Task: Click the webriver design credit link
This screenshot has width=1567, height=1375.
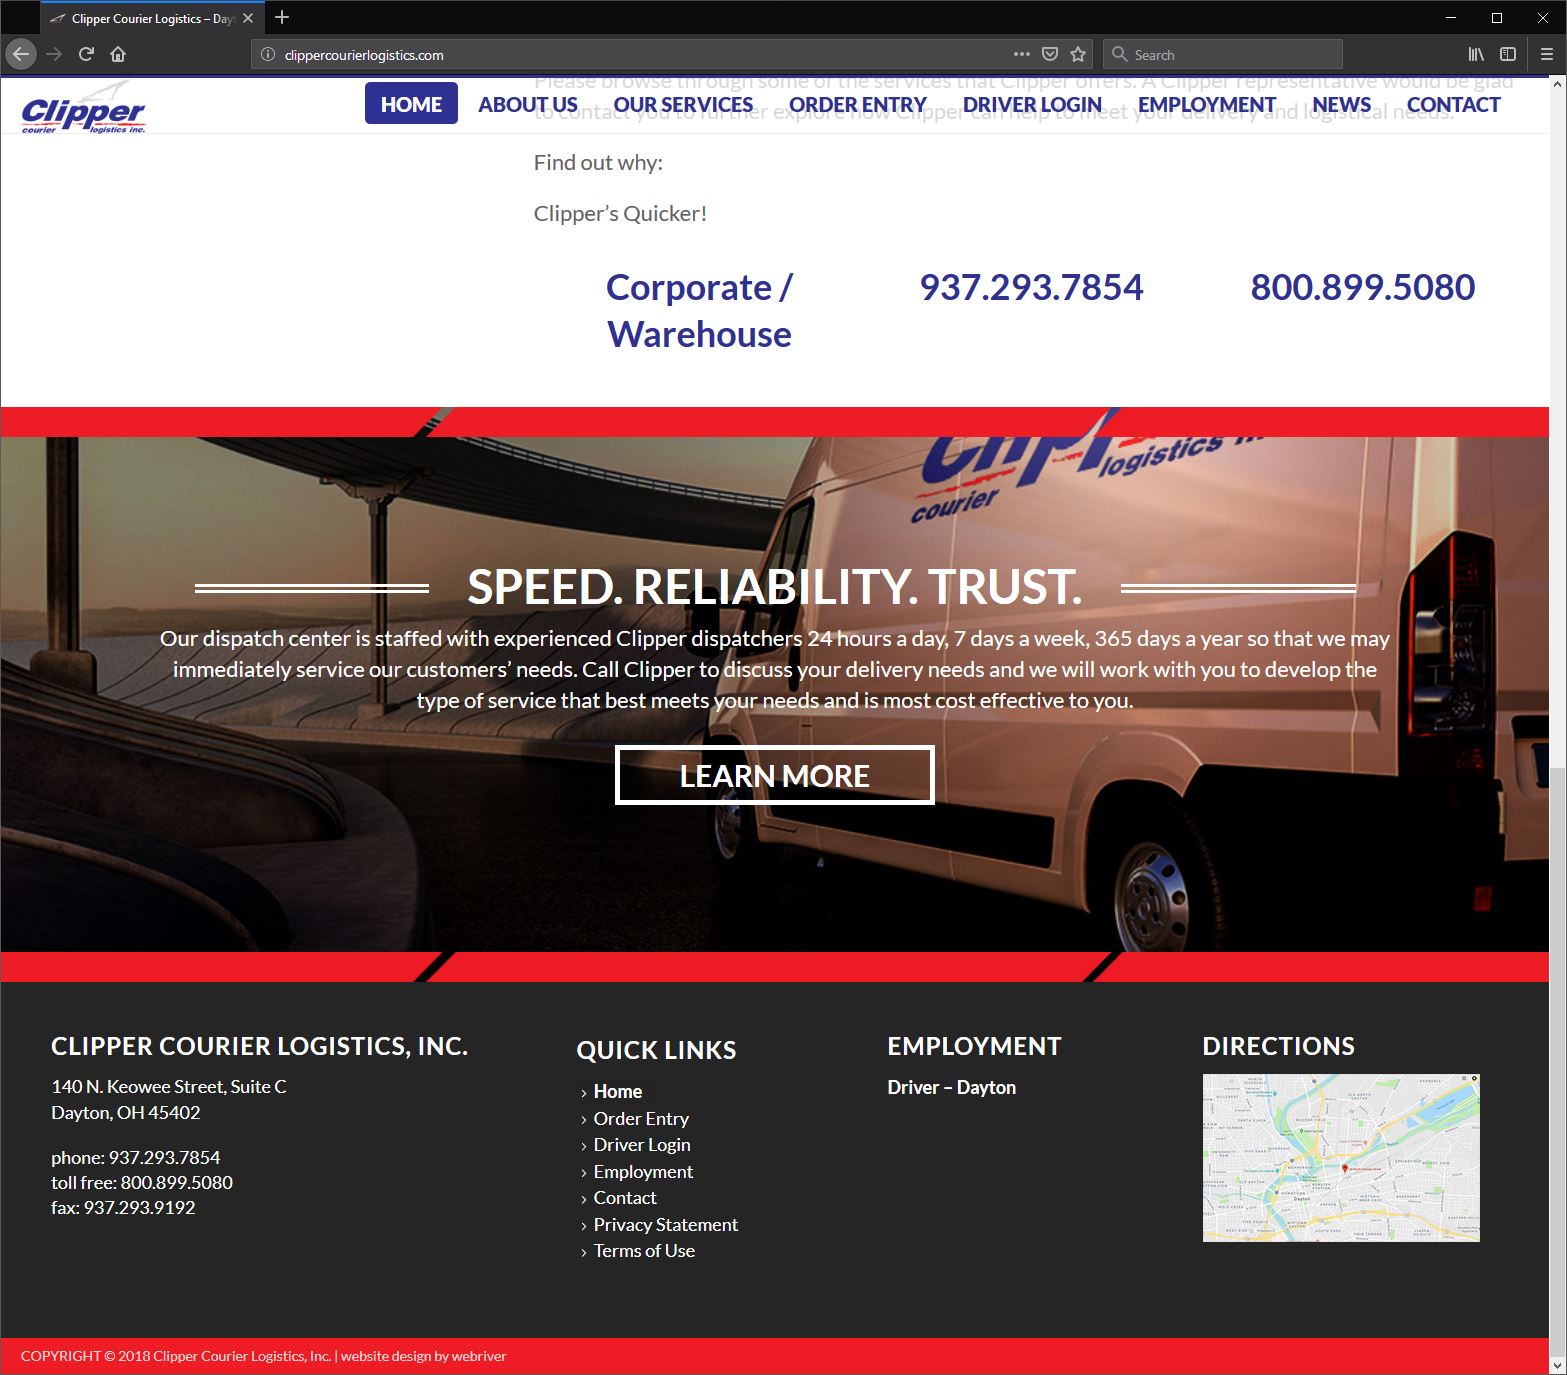Action: (x=479, y=1356)
